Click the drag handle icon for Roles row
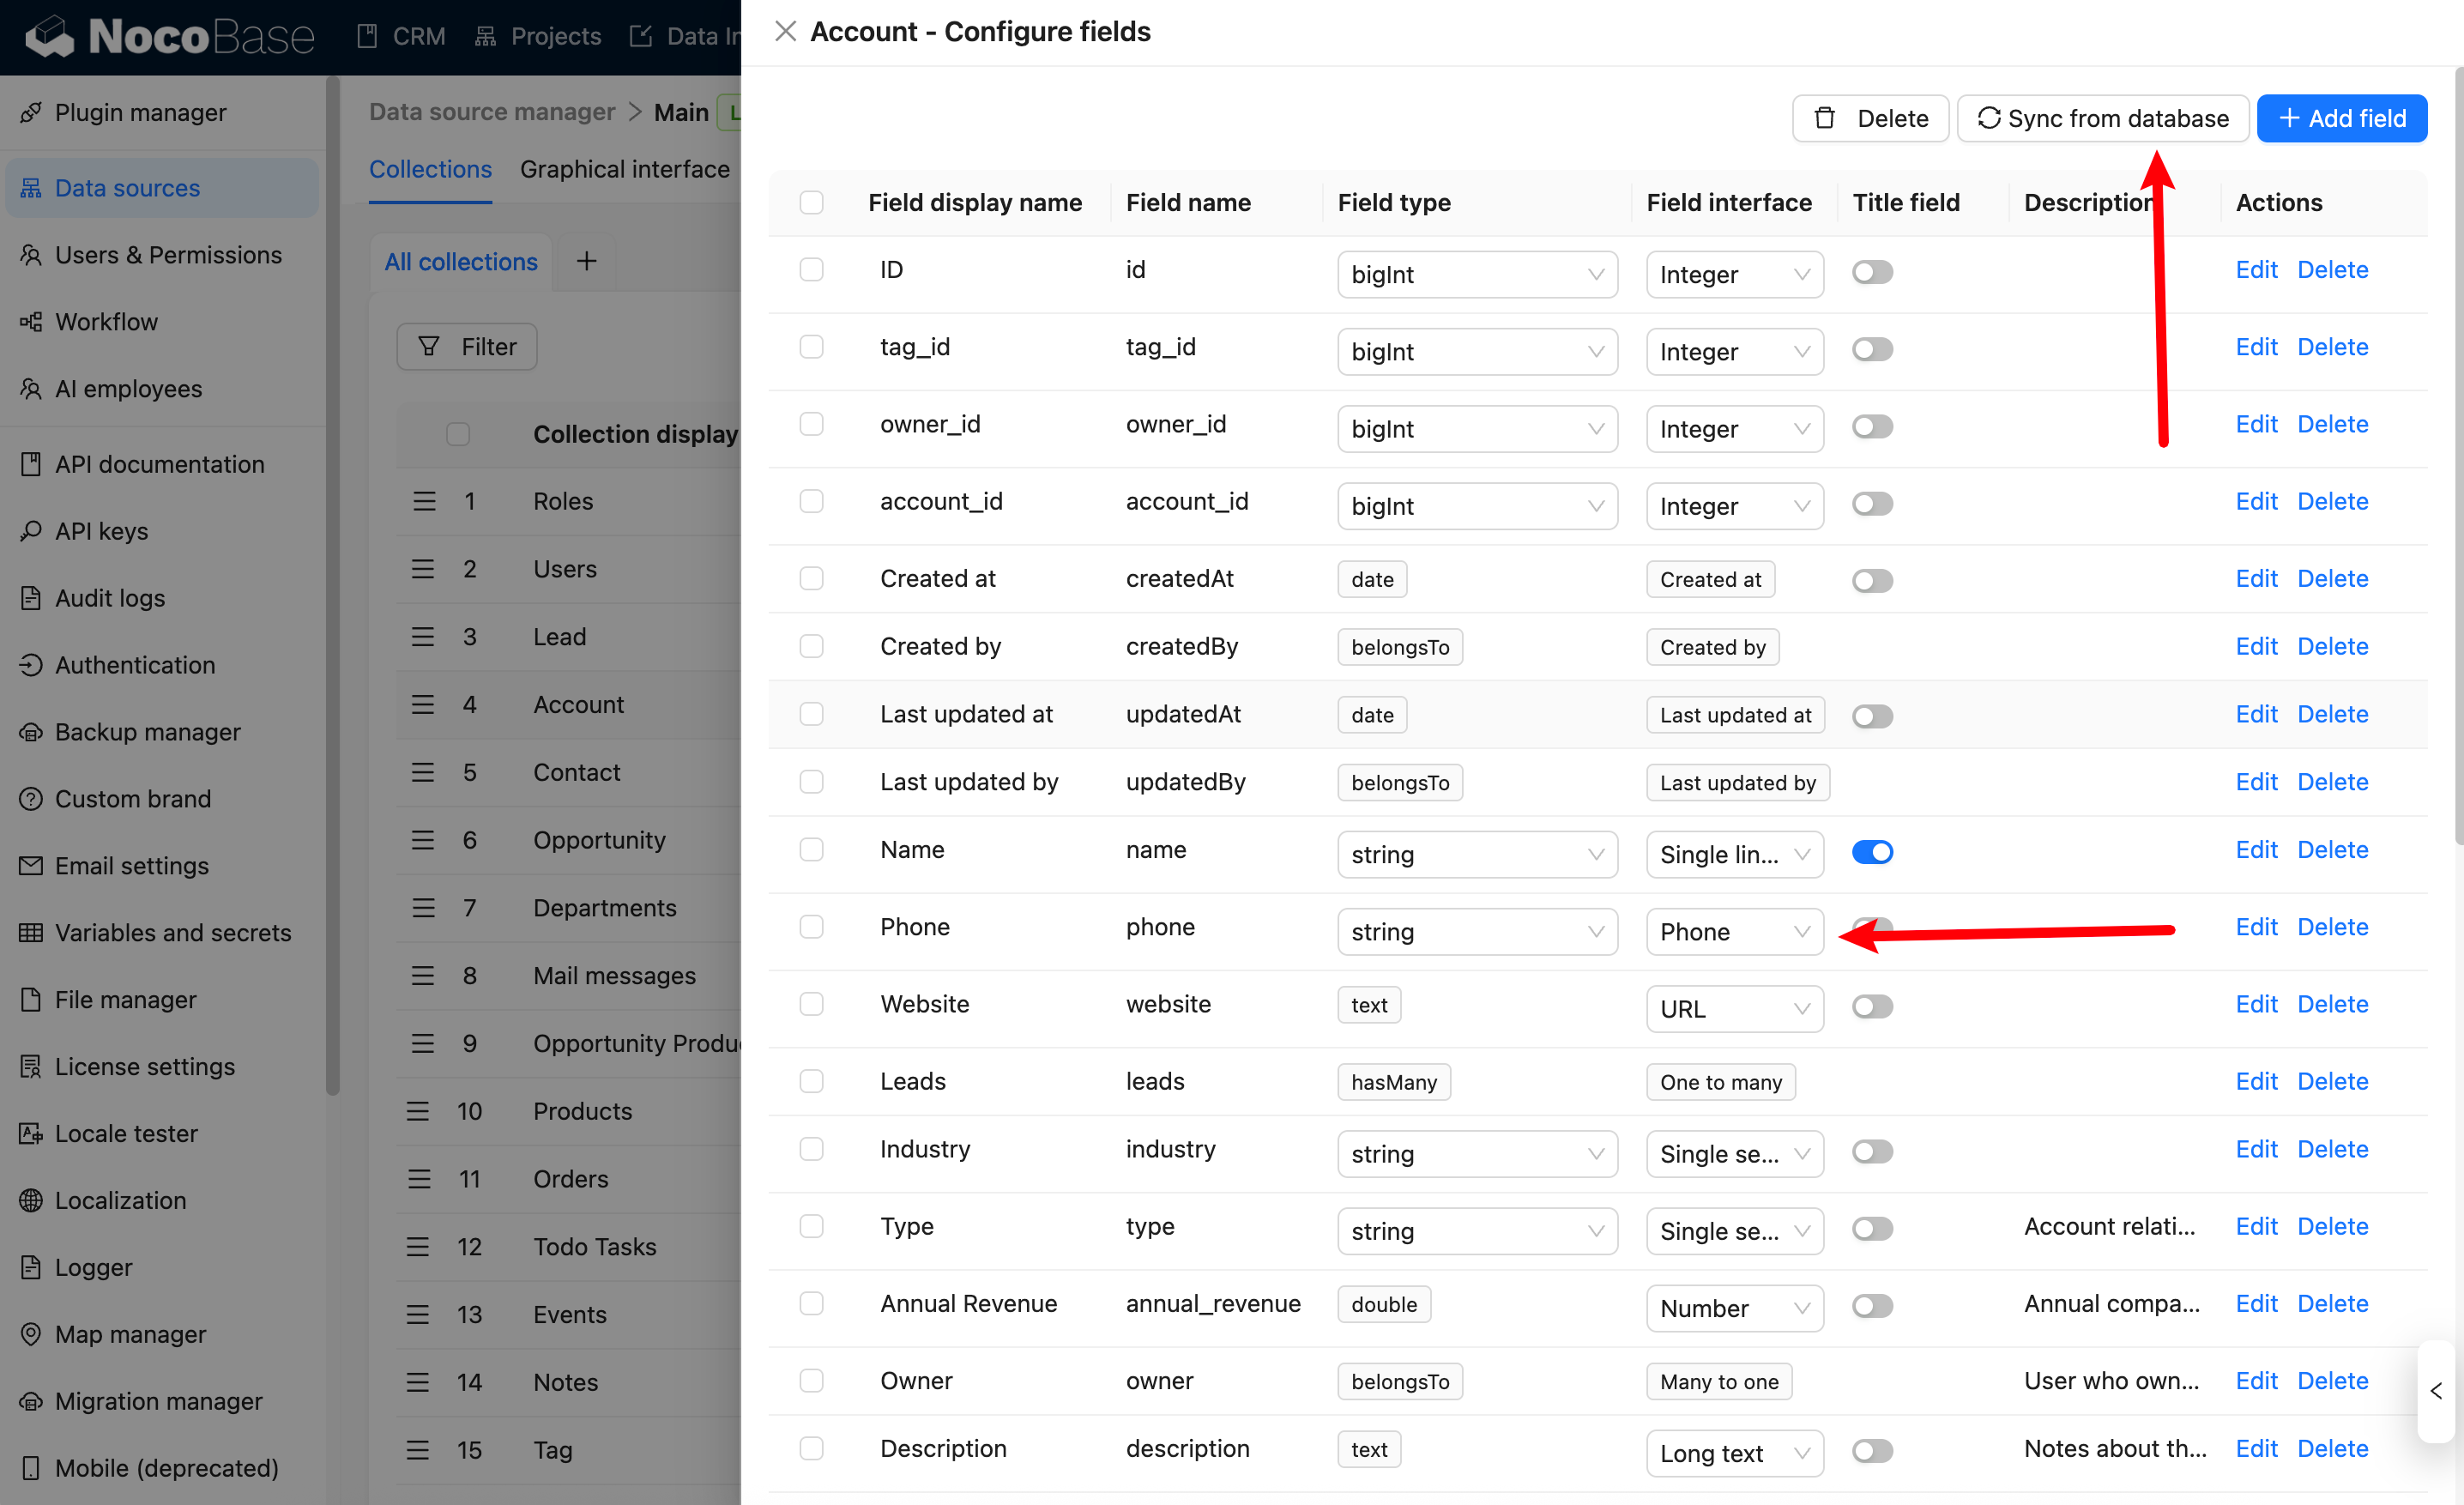2464x1505 pixels. click(424, 501)
